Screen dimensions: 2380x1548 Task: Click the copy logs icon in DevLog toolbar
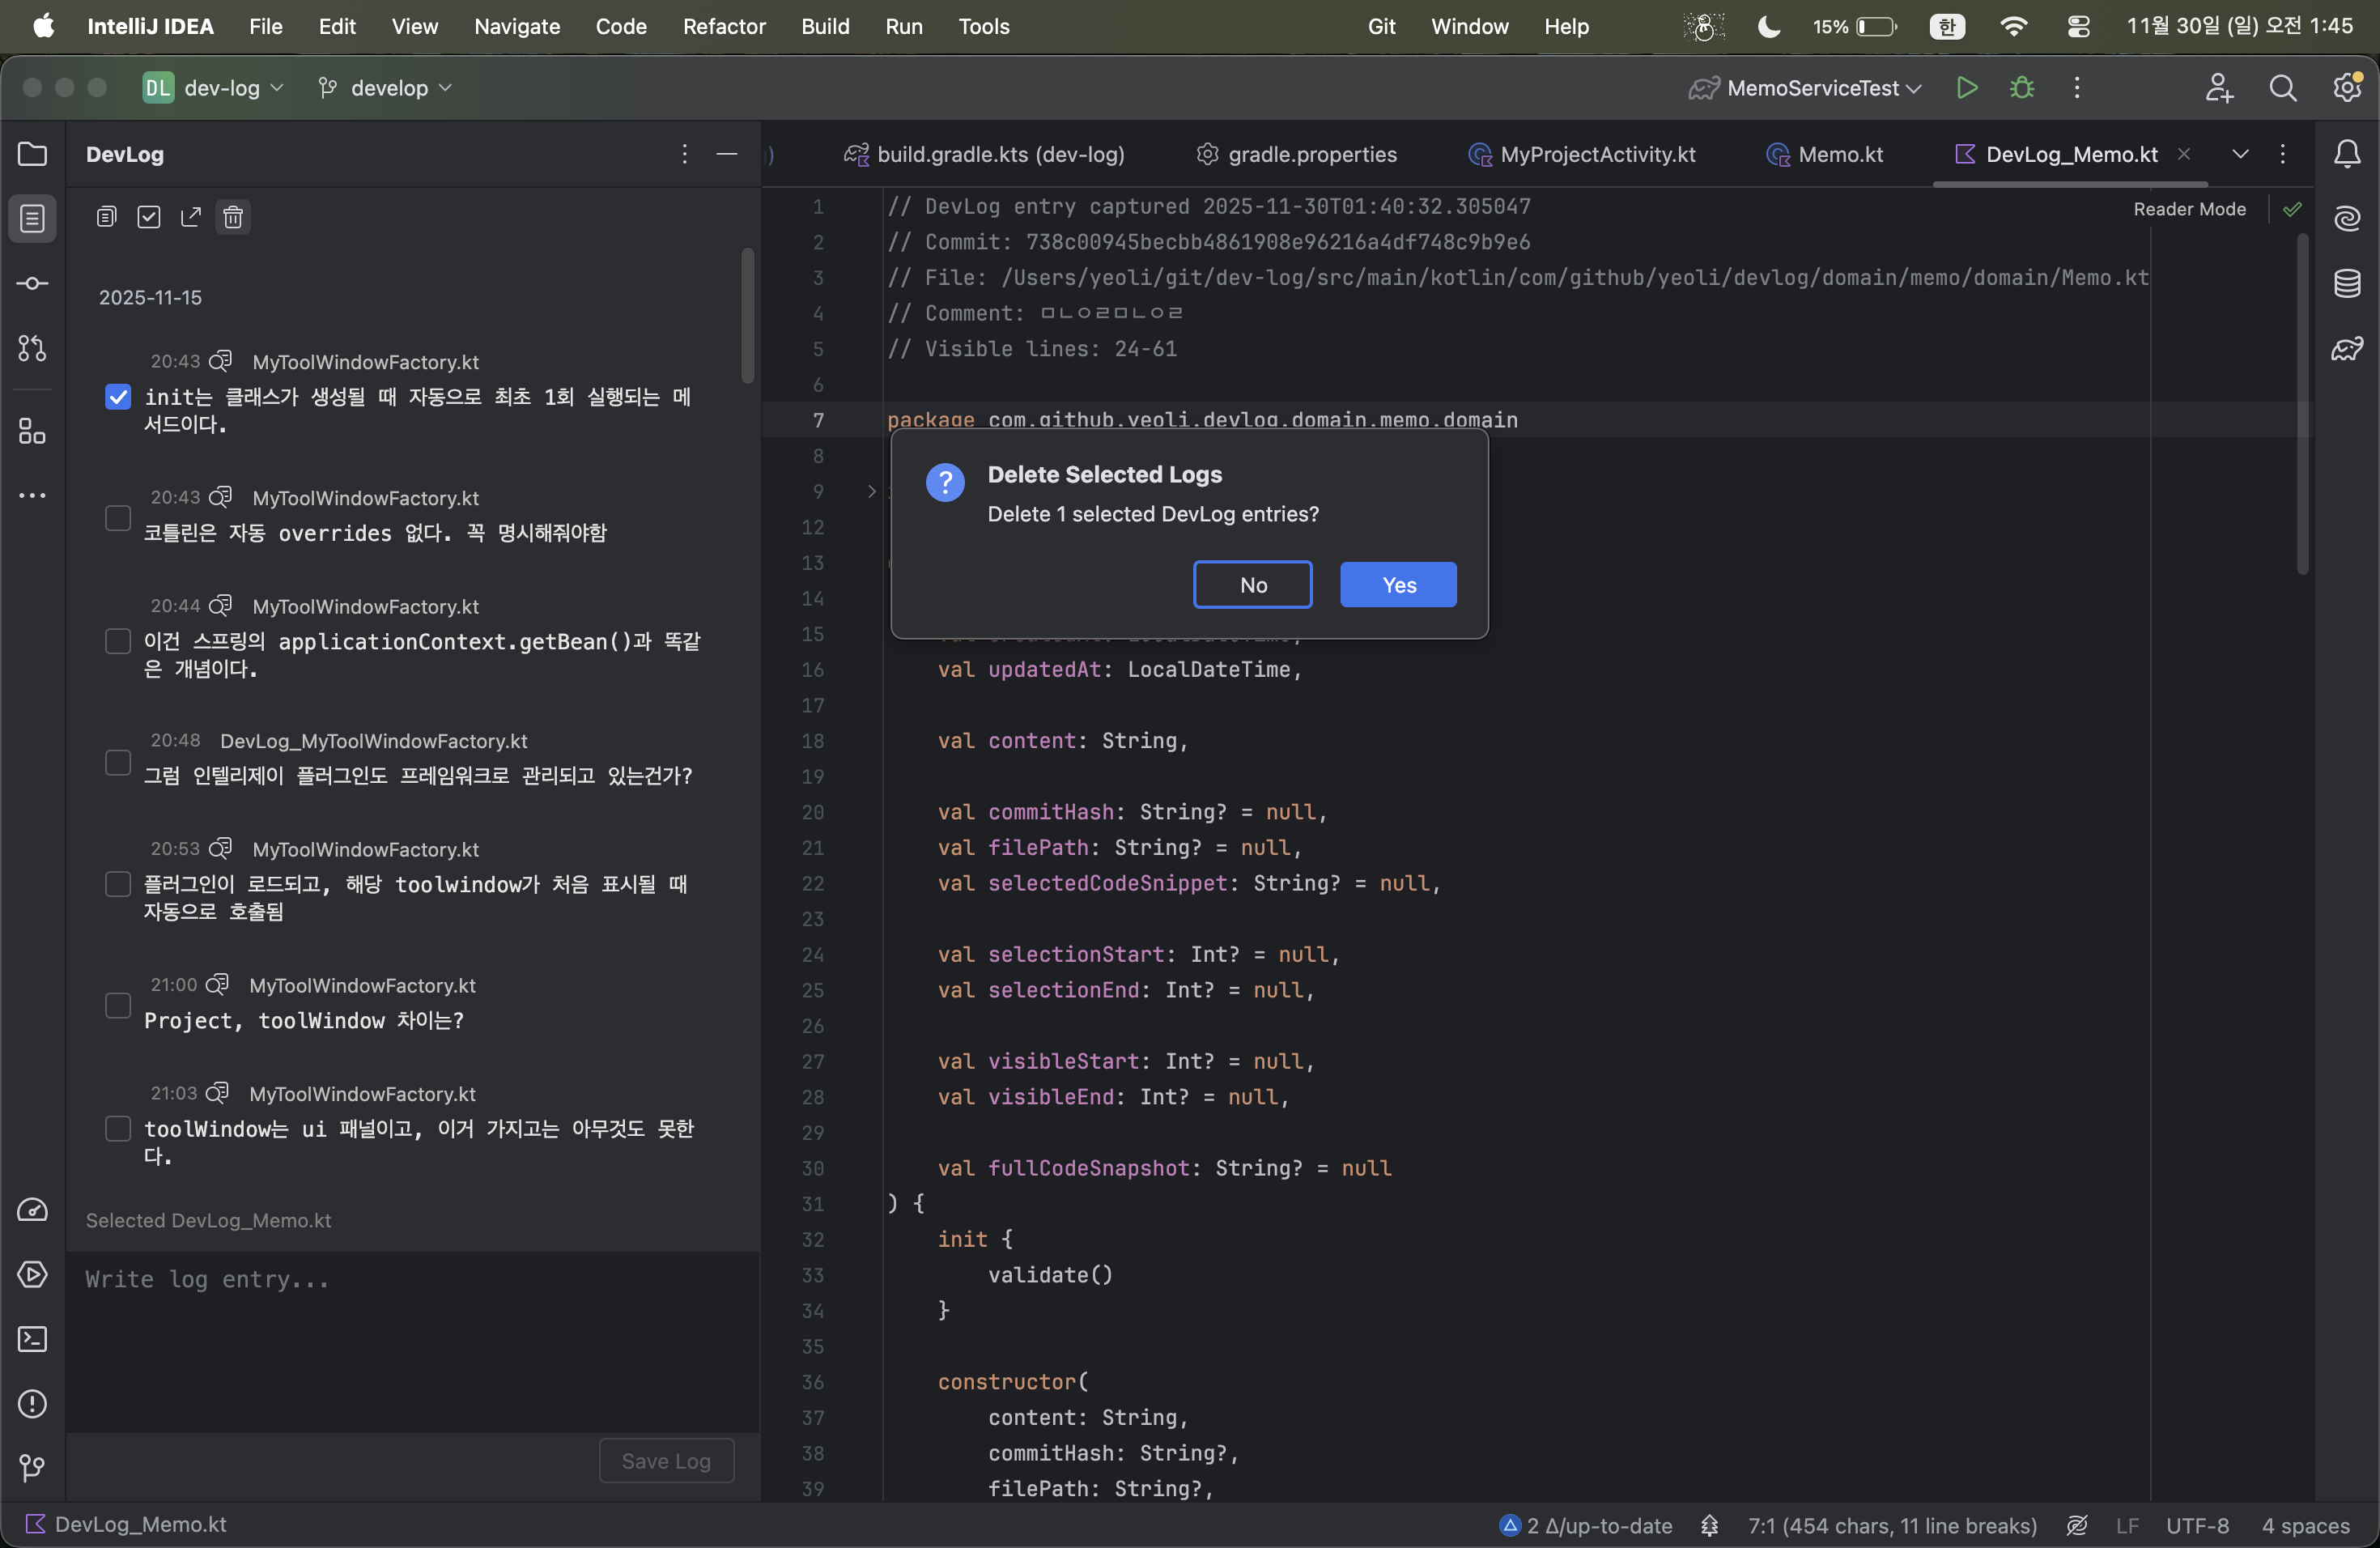106,217
